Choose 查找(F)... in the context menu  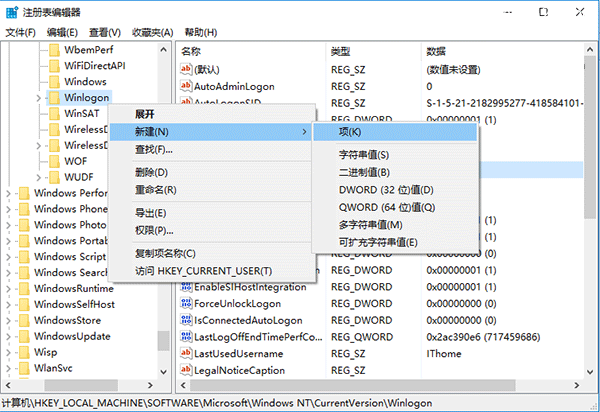coord(212,150)
